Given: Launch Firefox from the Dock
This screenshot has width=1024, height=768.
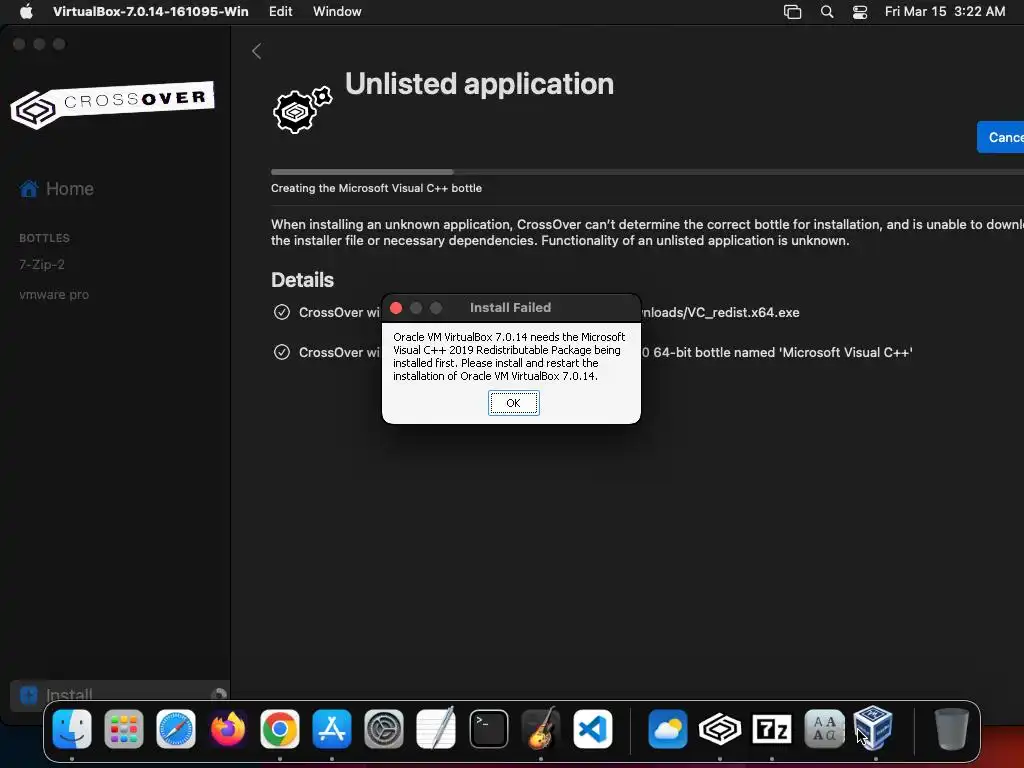Looking at the screenshot, I should coord(228,729).
